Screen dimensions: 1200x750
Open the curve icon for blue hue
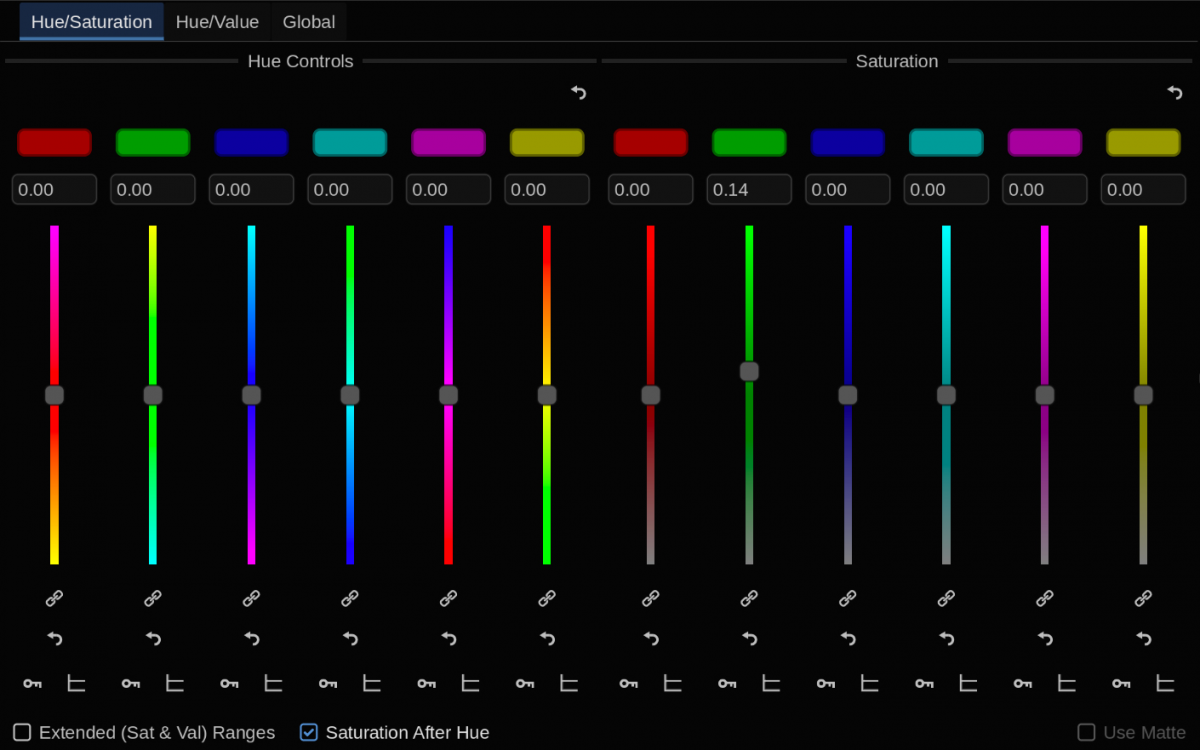[x=273, y=684]
